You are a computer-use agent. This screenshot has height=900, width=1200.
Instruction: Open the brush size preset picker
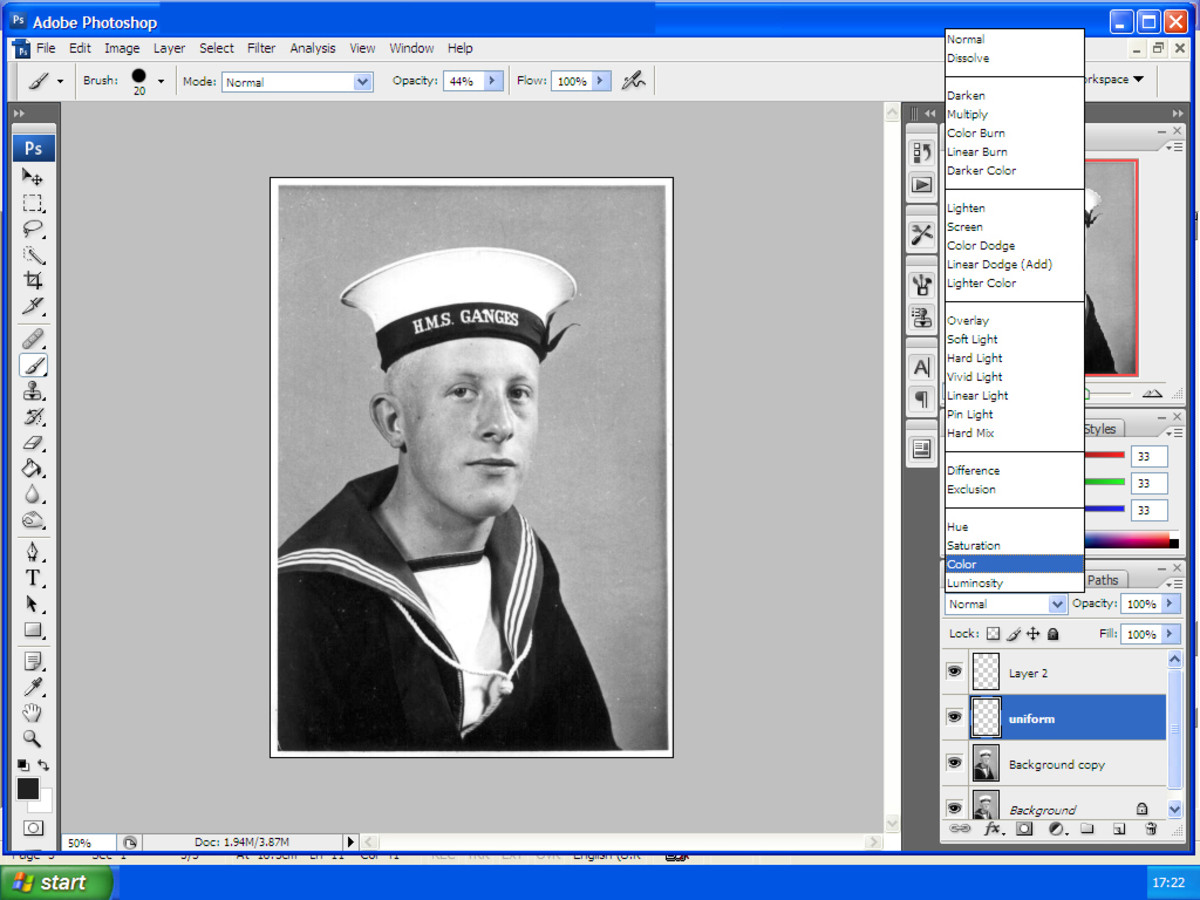click(158, 81)
